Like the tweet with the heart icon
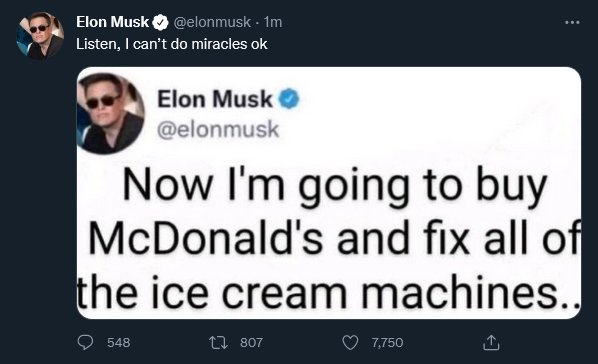This screenshot has height=364, width=598. 350,342
